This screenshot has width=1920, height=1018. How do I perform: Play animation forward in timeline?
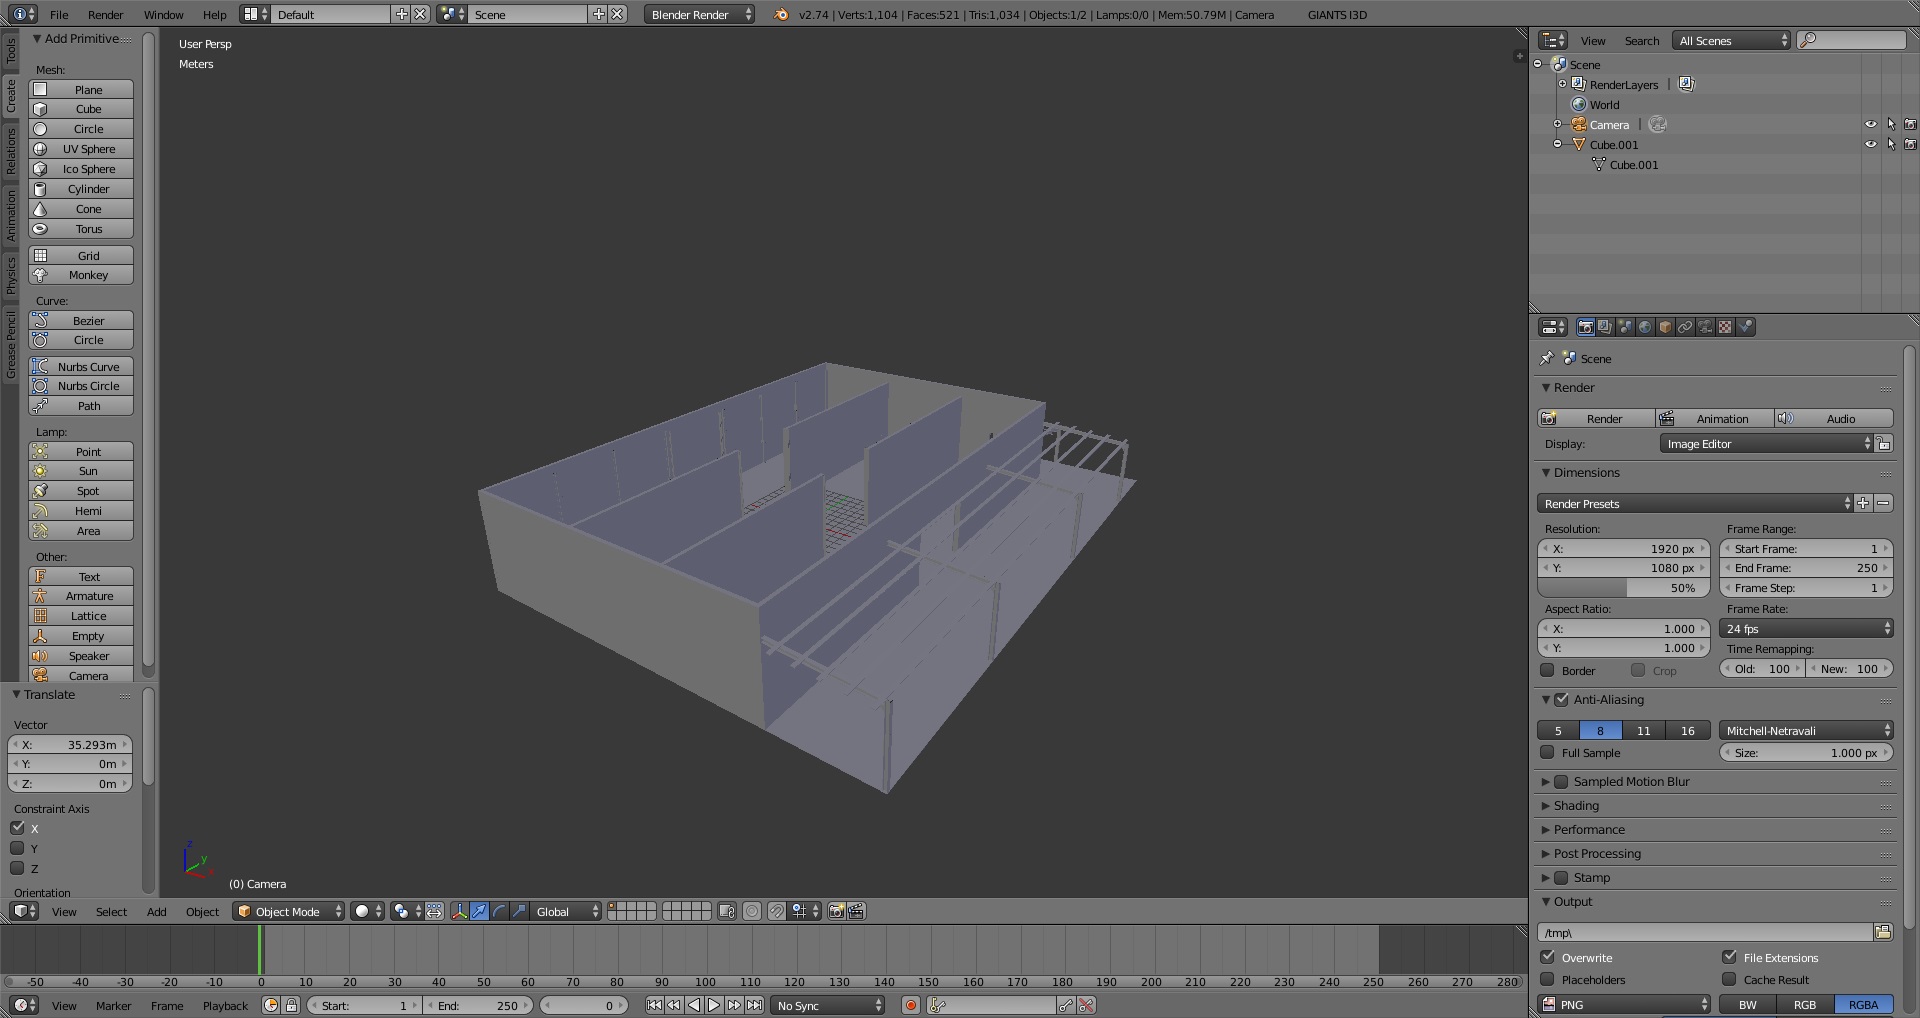(x=714, y=1005)
